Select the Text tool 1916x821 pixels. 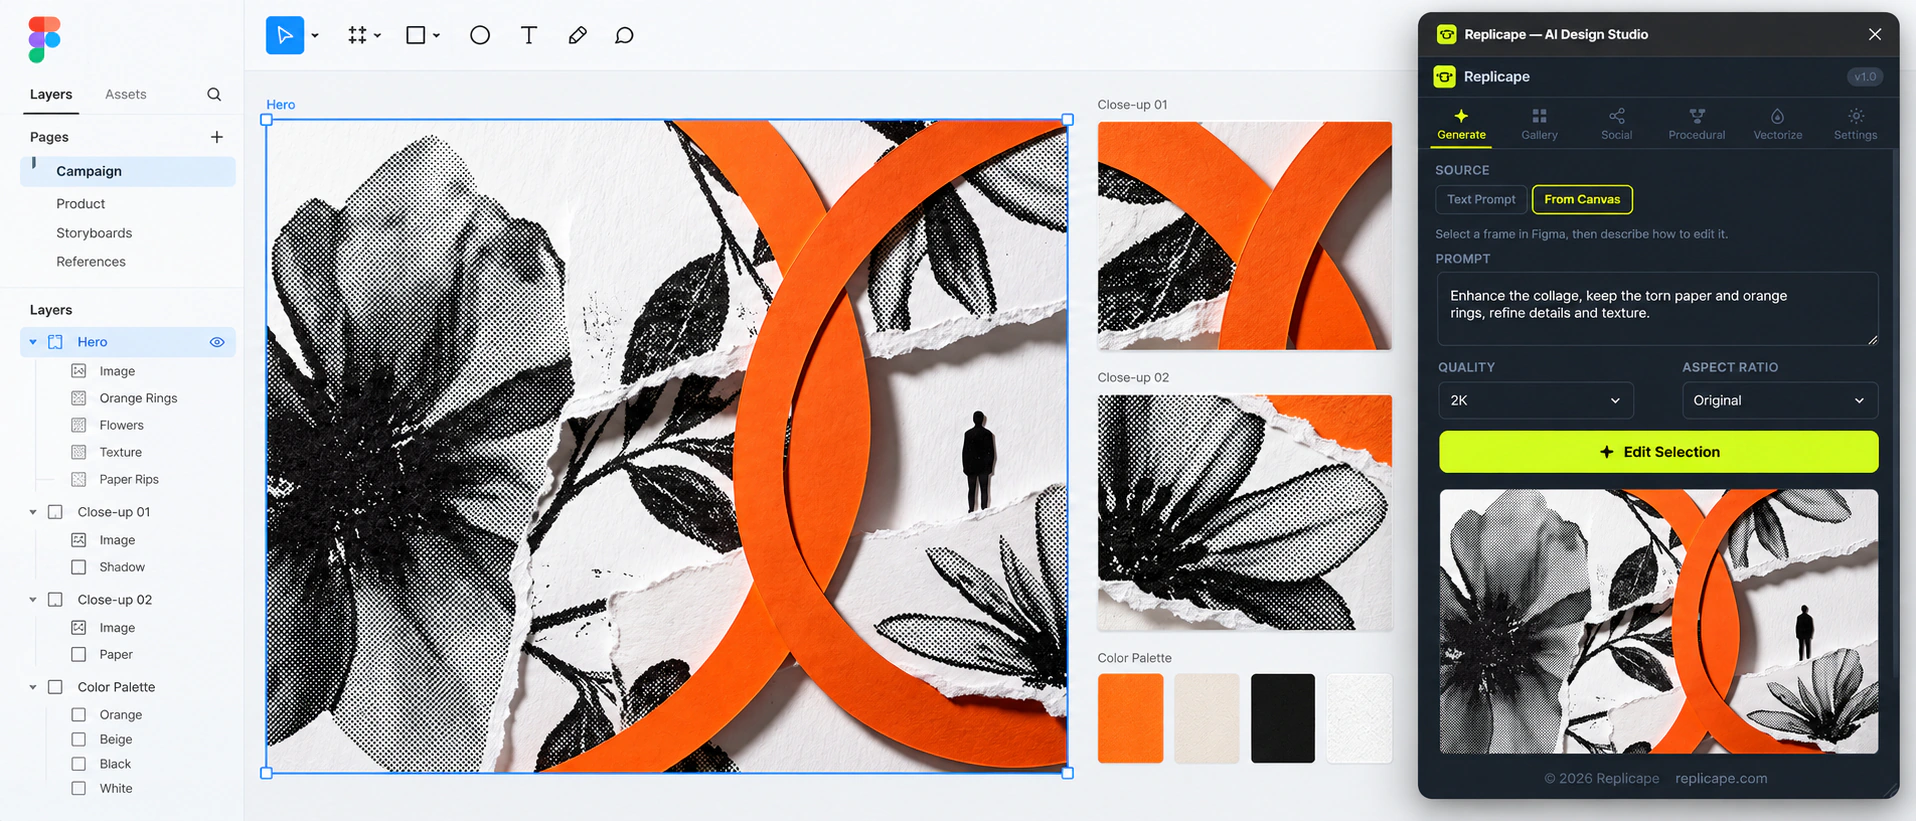point(529,35)
